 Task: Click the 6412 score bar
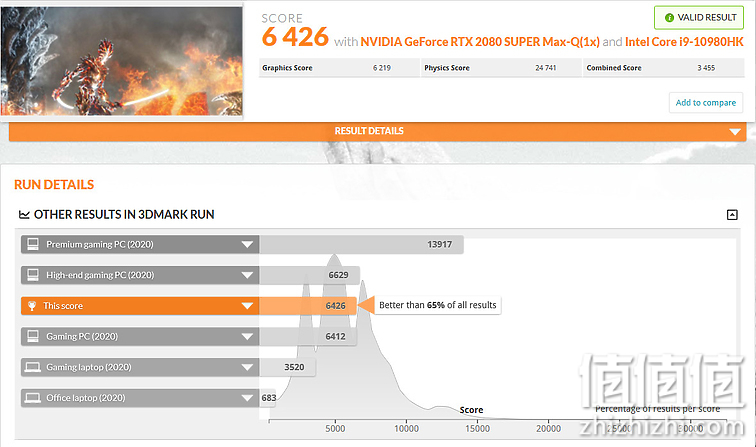tap(308, 337)
